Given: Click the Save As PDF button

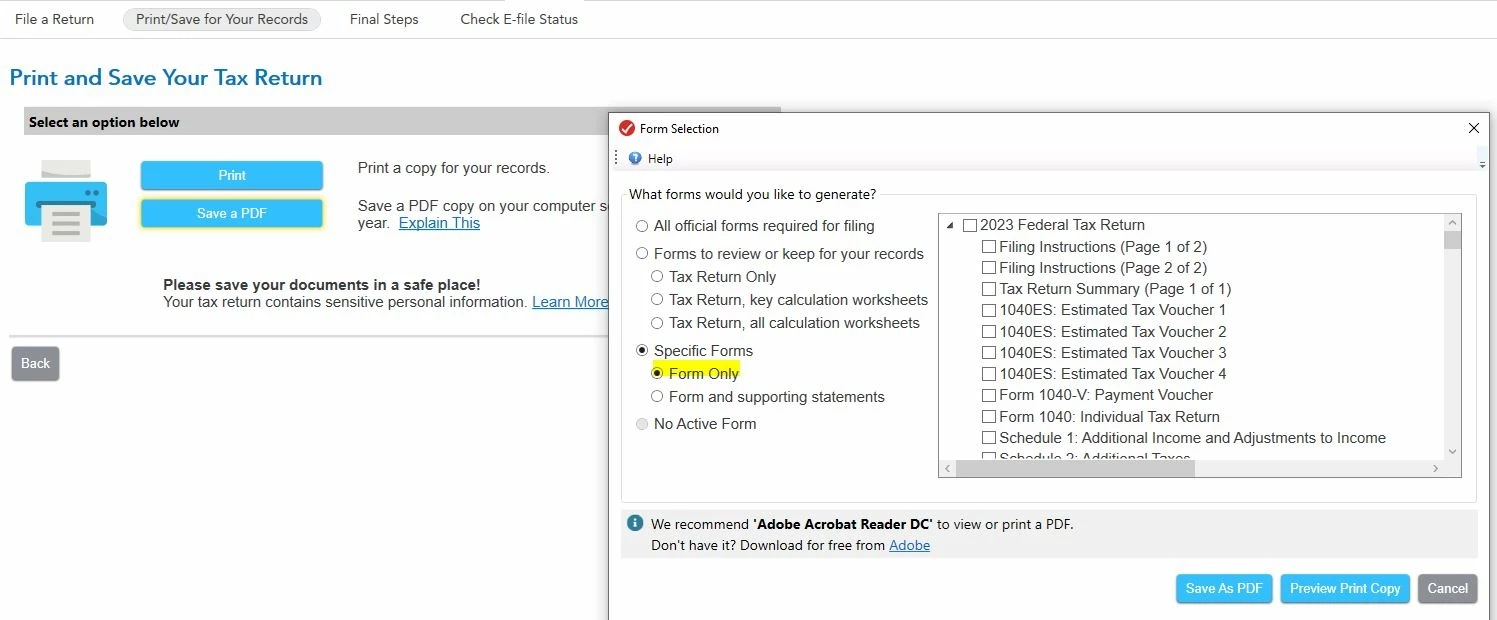Looking at the screenshot, I should (x=1224, y=589).
